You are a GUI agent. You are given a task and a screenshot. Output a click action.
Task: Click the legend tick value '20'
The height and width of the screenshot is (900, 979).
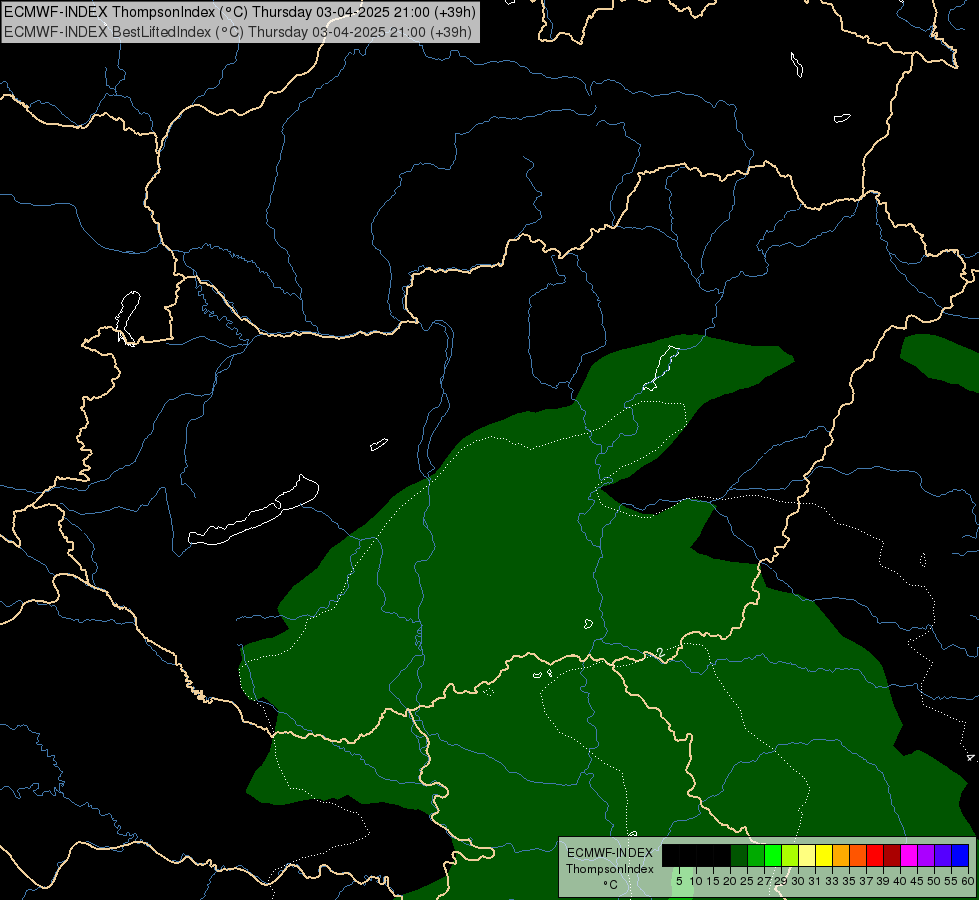[x=730, y=881]
